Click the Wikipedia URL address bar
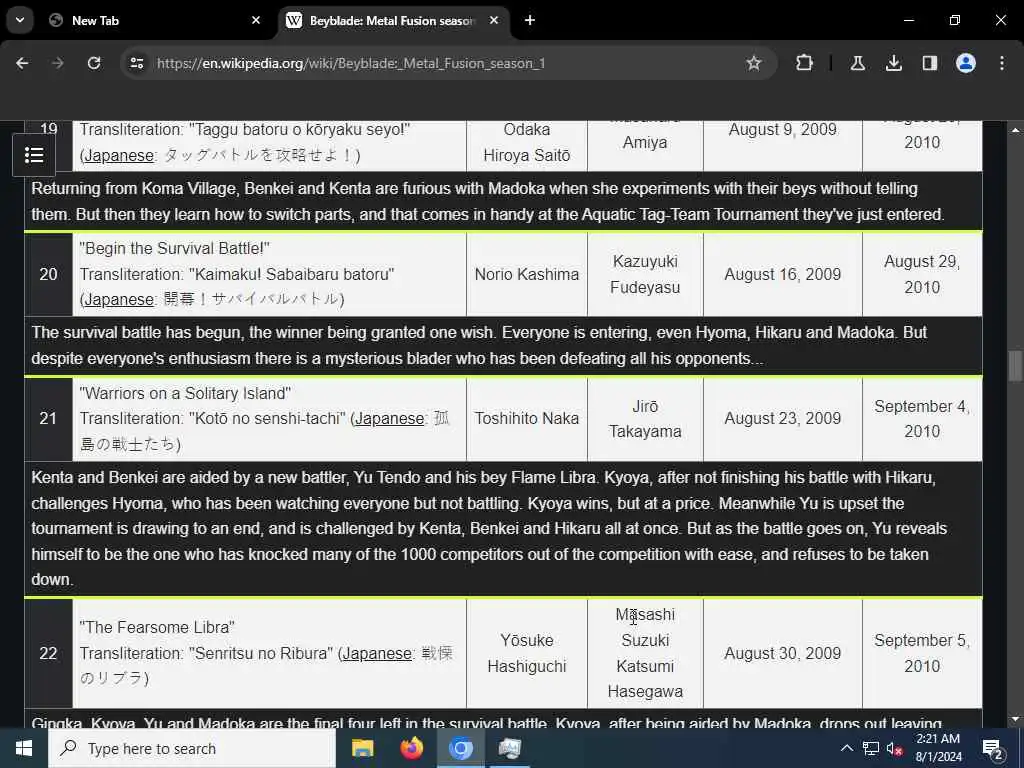This screenshot has width=1024, height=768. pos(351,63)
